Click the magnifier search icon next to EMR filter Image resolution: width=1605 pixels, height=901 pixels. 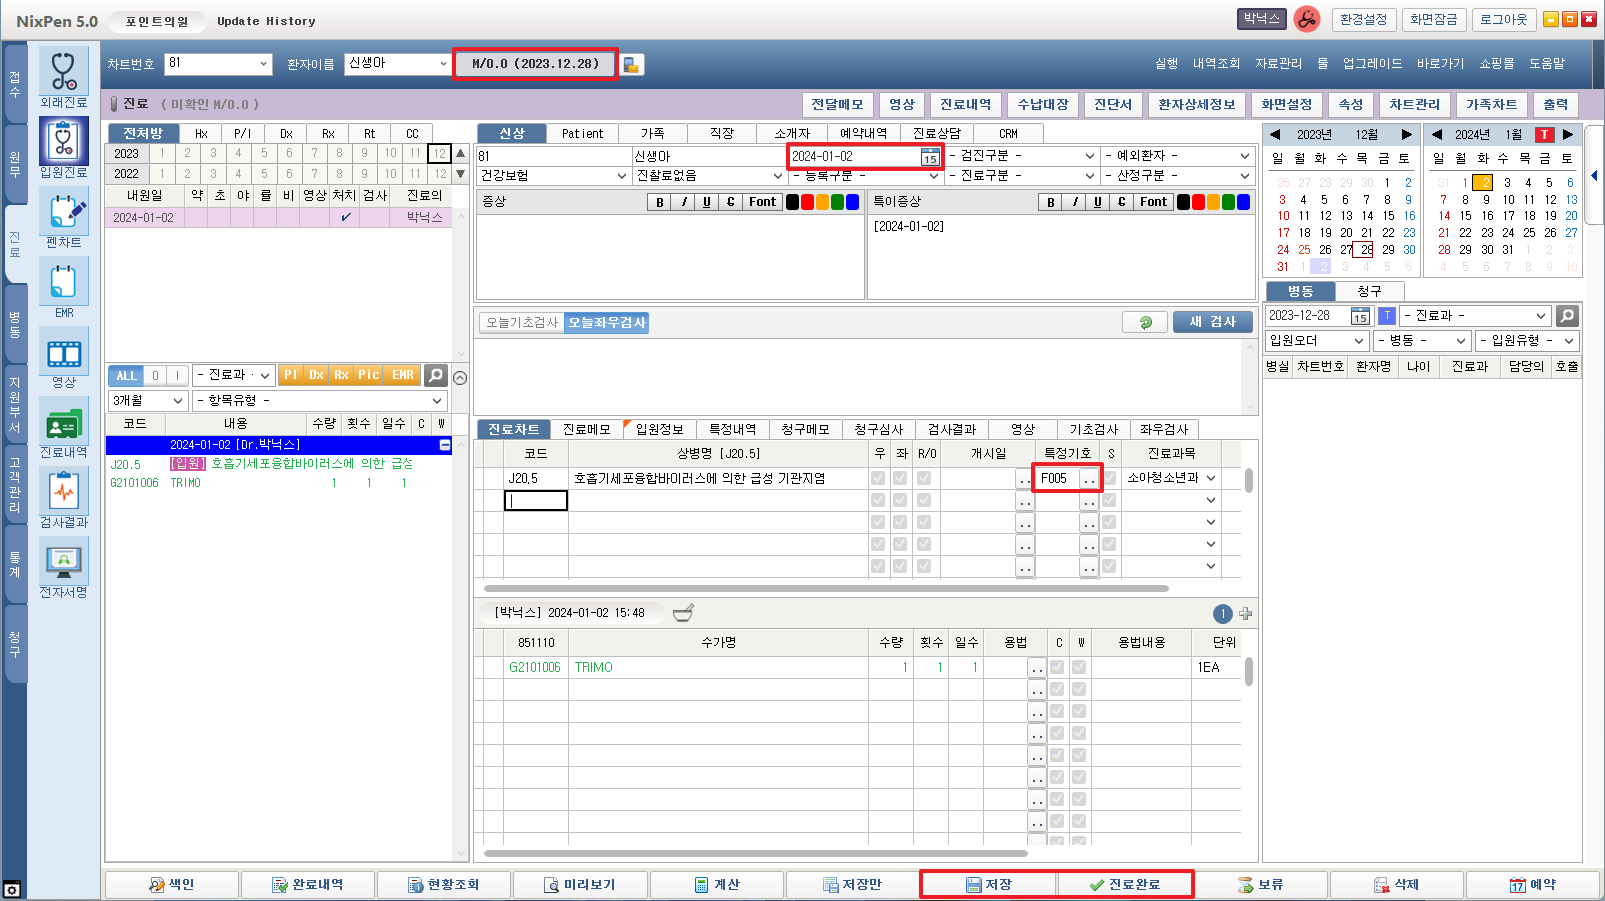(x=435, y=375)
